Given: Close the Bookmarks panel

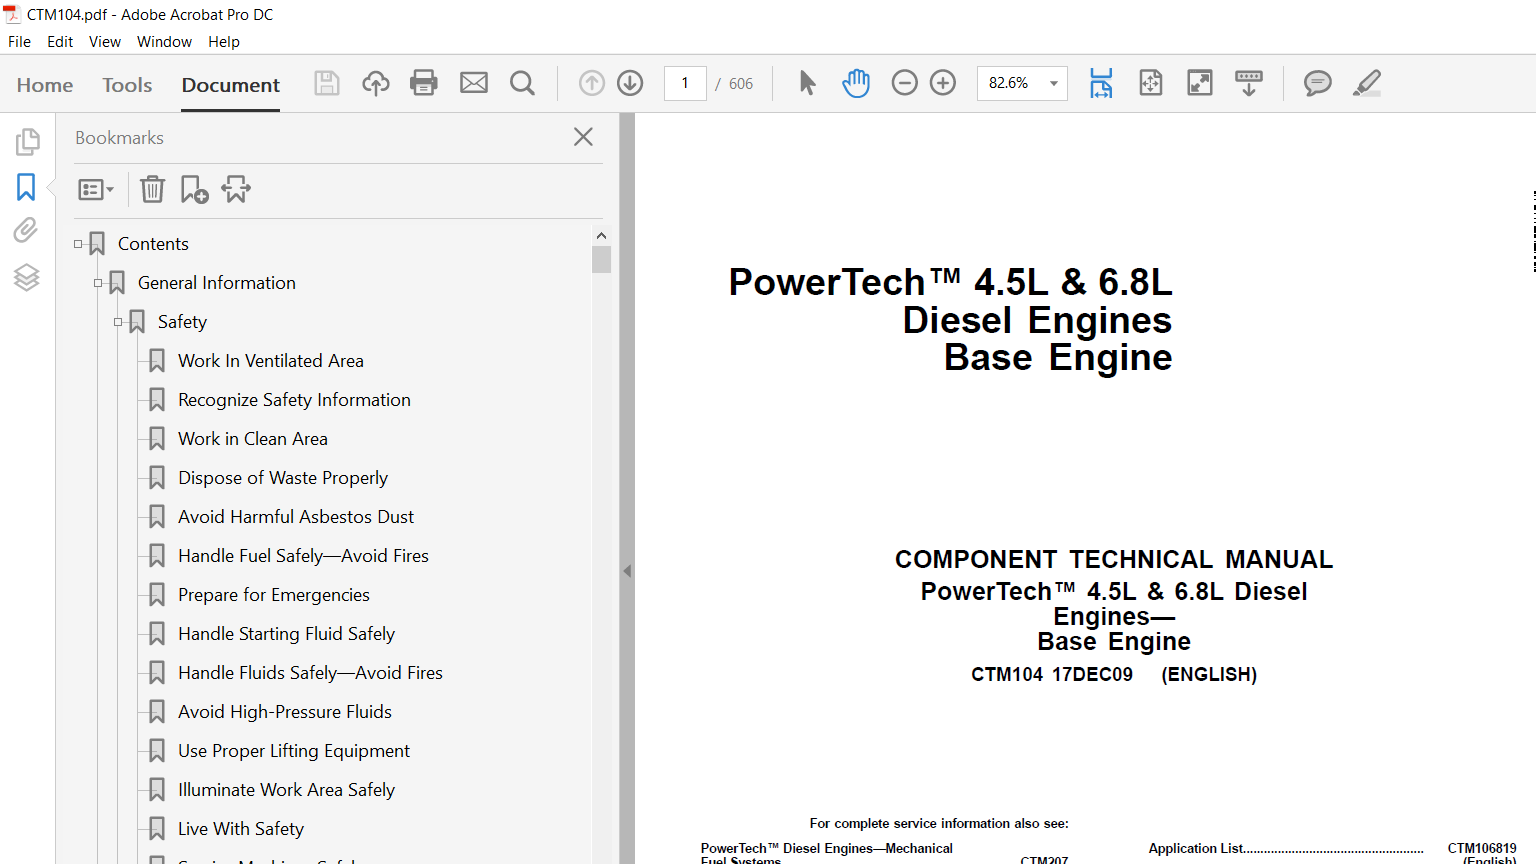Looking at the screenshot, I should 584,137.
